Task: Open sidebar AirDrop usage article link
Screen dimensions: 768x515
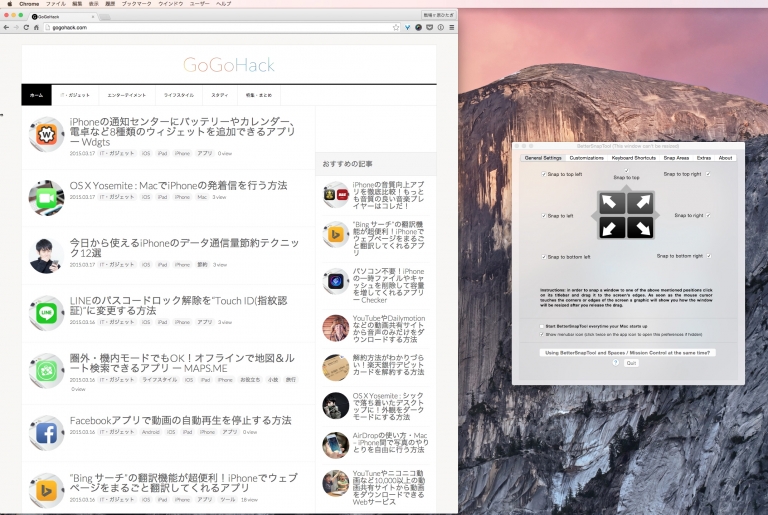Action: [x=390, y=442]
